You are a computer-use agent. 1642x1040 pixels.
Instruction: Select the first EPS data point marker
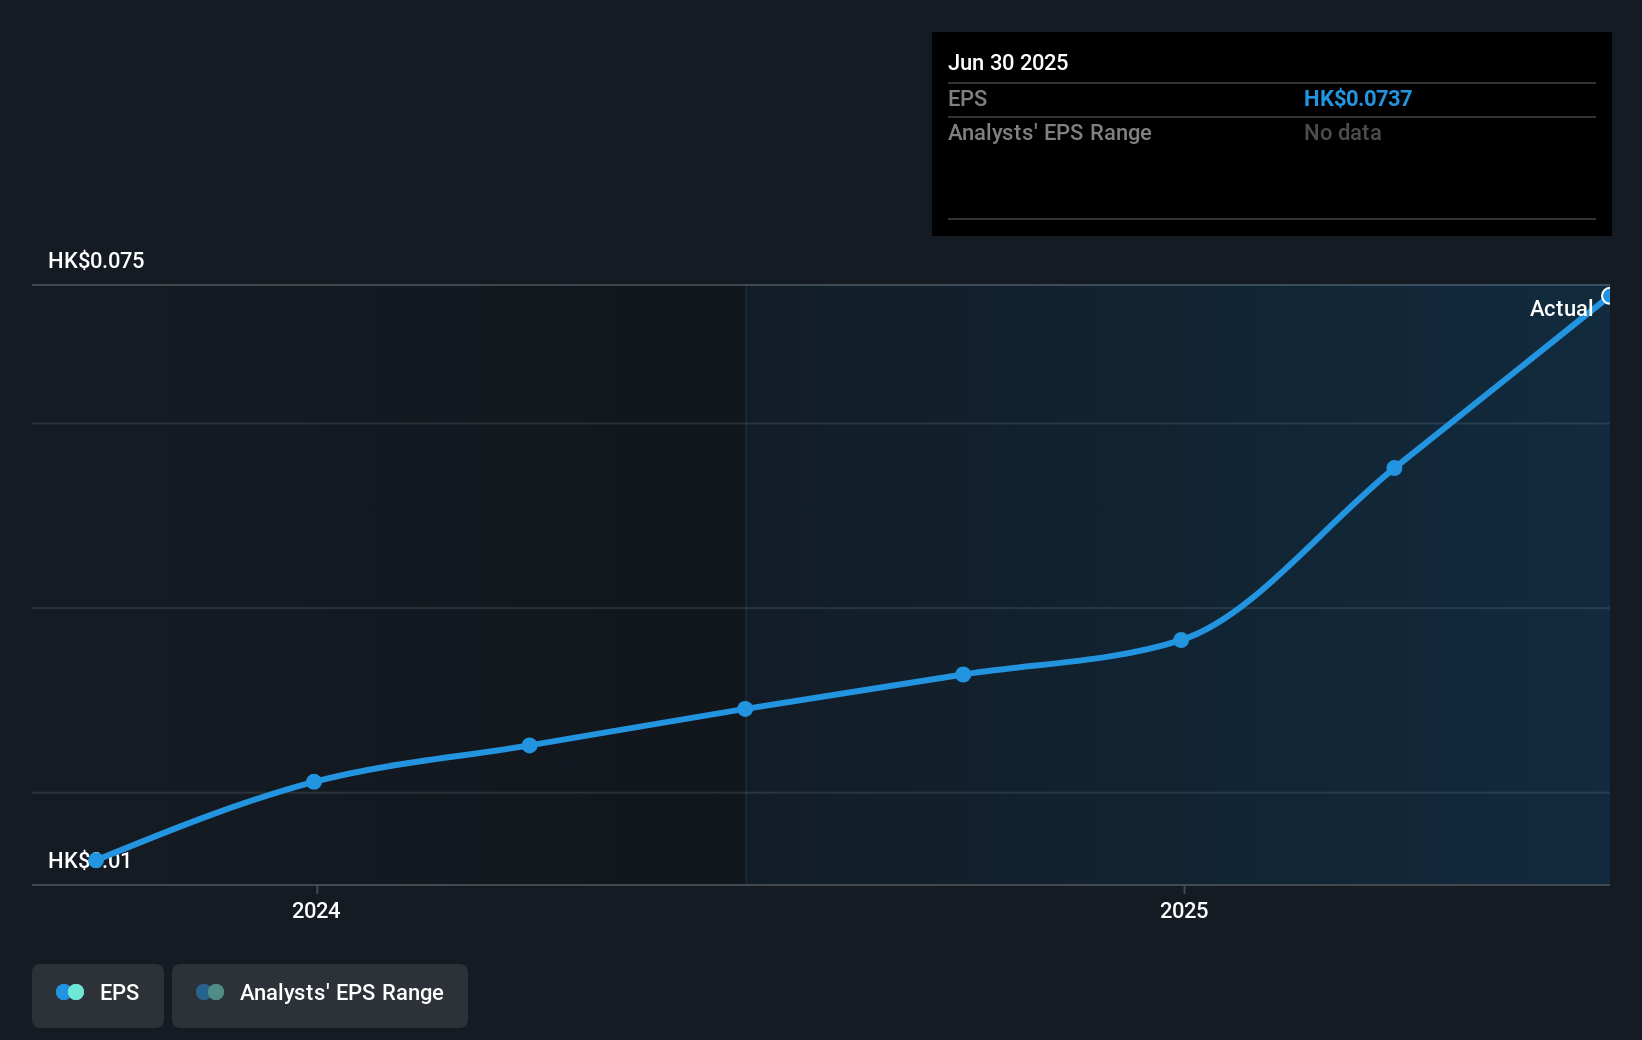pyautogui.click(x=96, y=858)
